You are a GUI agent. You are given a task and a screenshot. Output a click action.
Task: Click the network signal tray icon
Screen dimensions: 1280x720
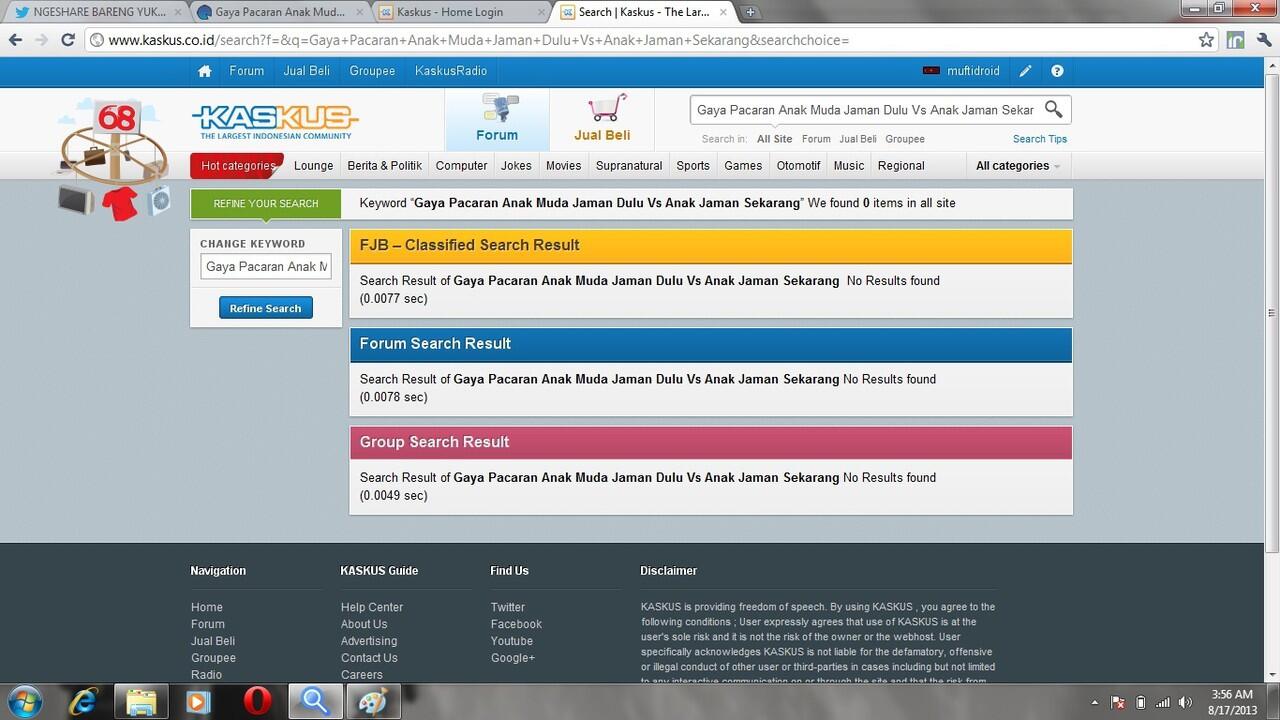(1162, 702)
